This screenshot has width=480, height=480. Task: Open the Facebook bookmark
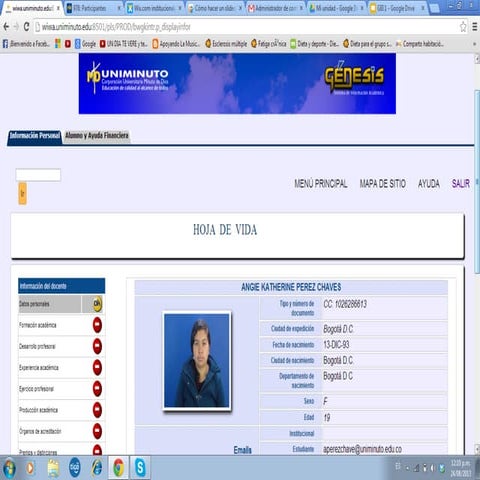(26, 44)
